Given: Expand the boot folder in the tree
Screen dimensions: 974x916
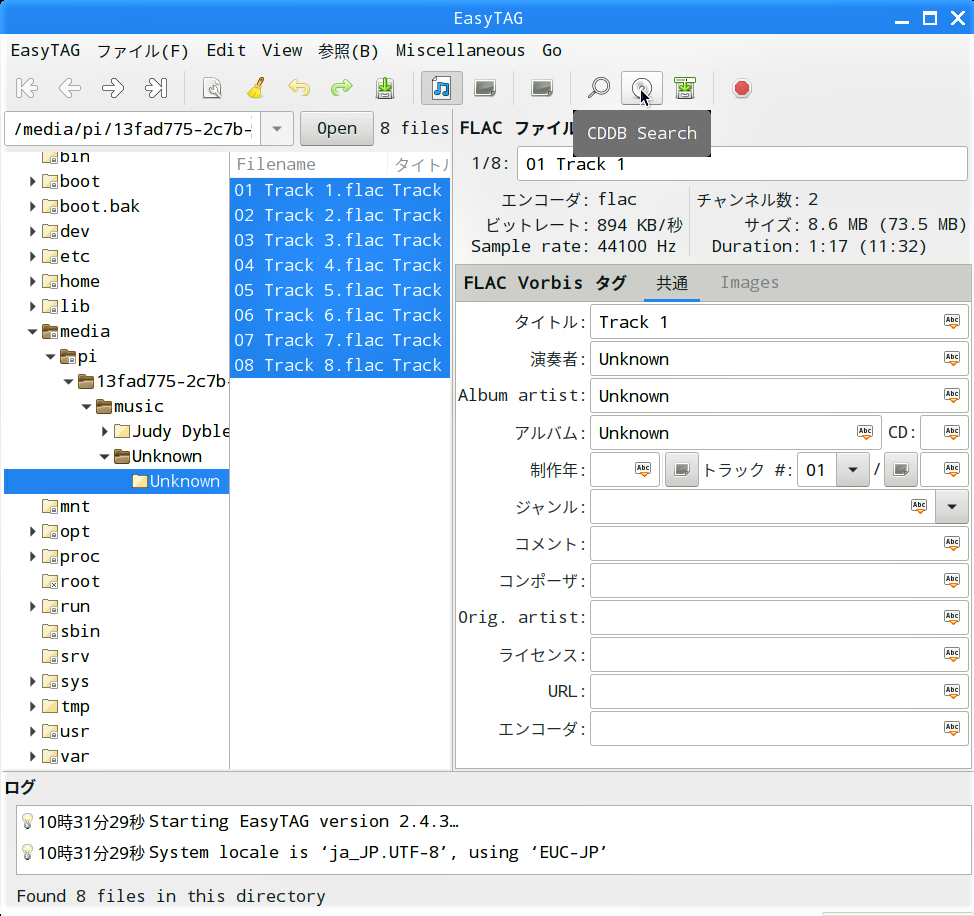Looking at the screenshot, I should point(32,181).
